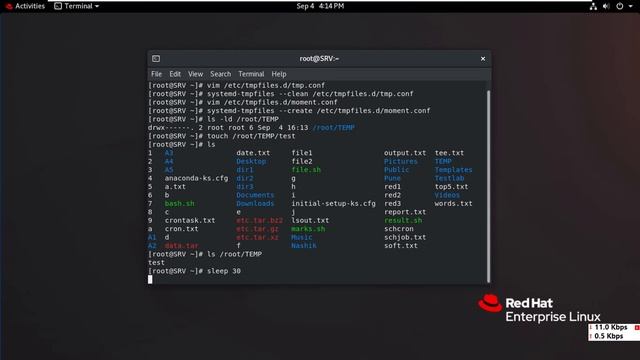This screenshot has height=360, width=640.
Task: Click the terminal window icon in title bar
Action: tap(156, 59)
